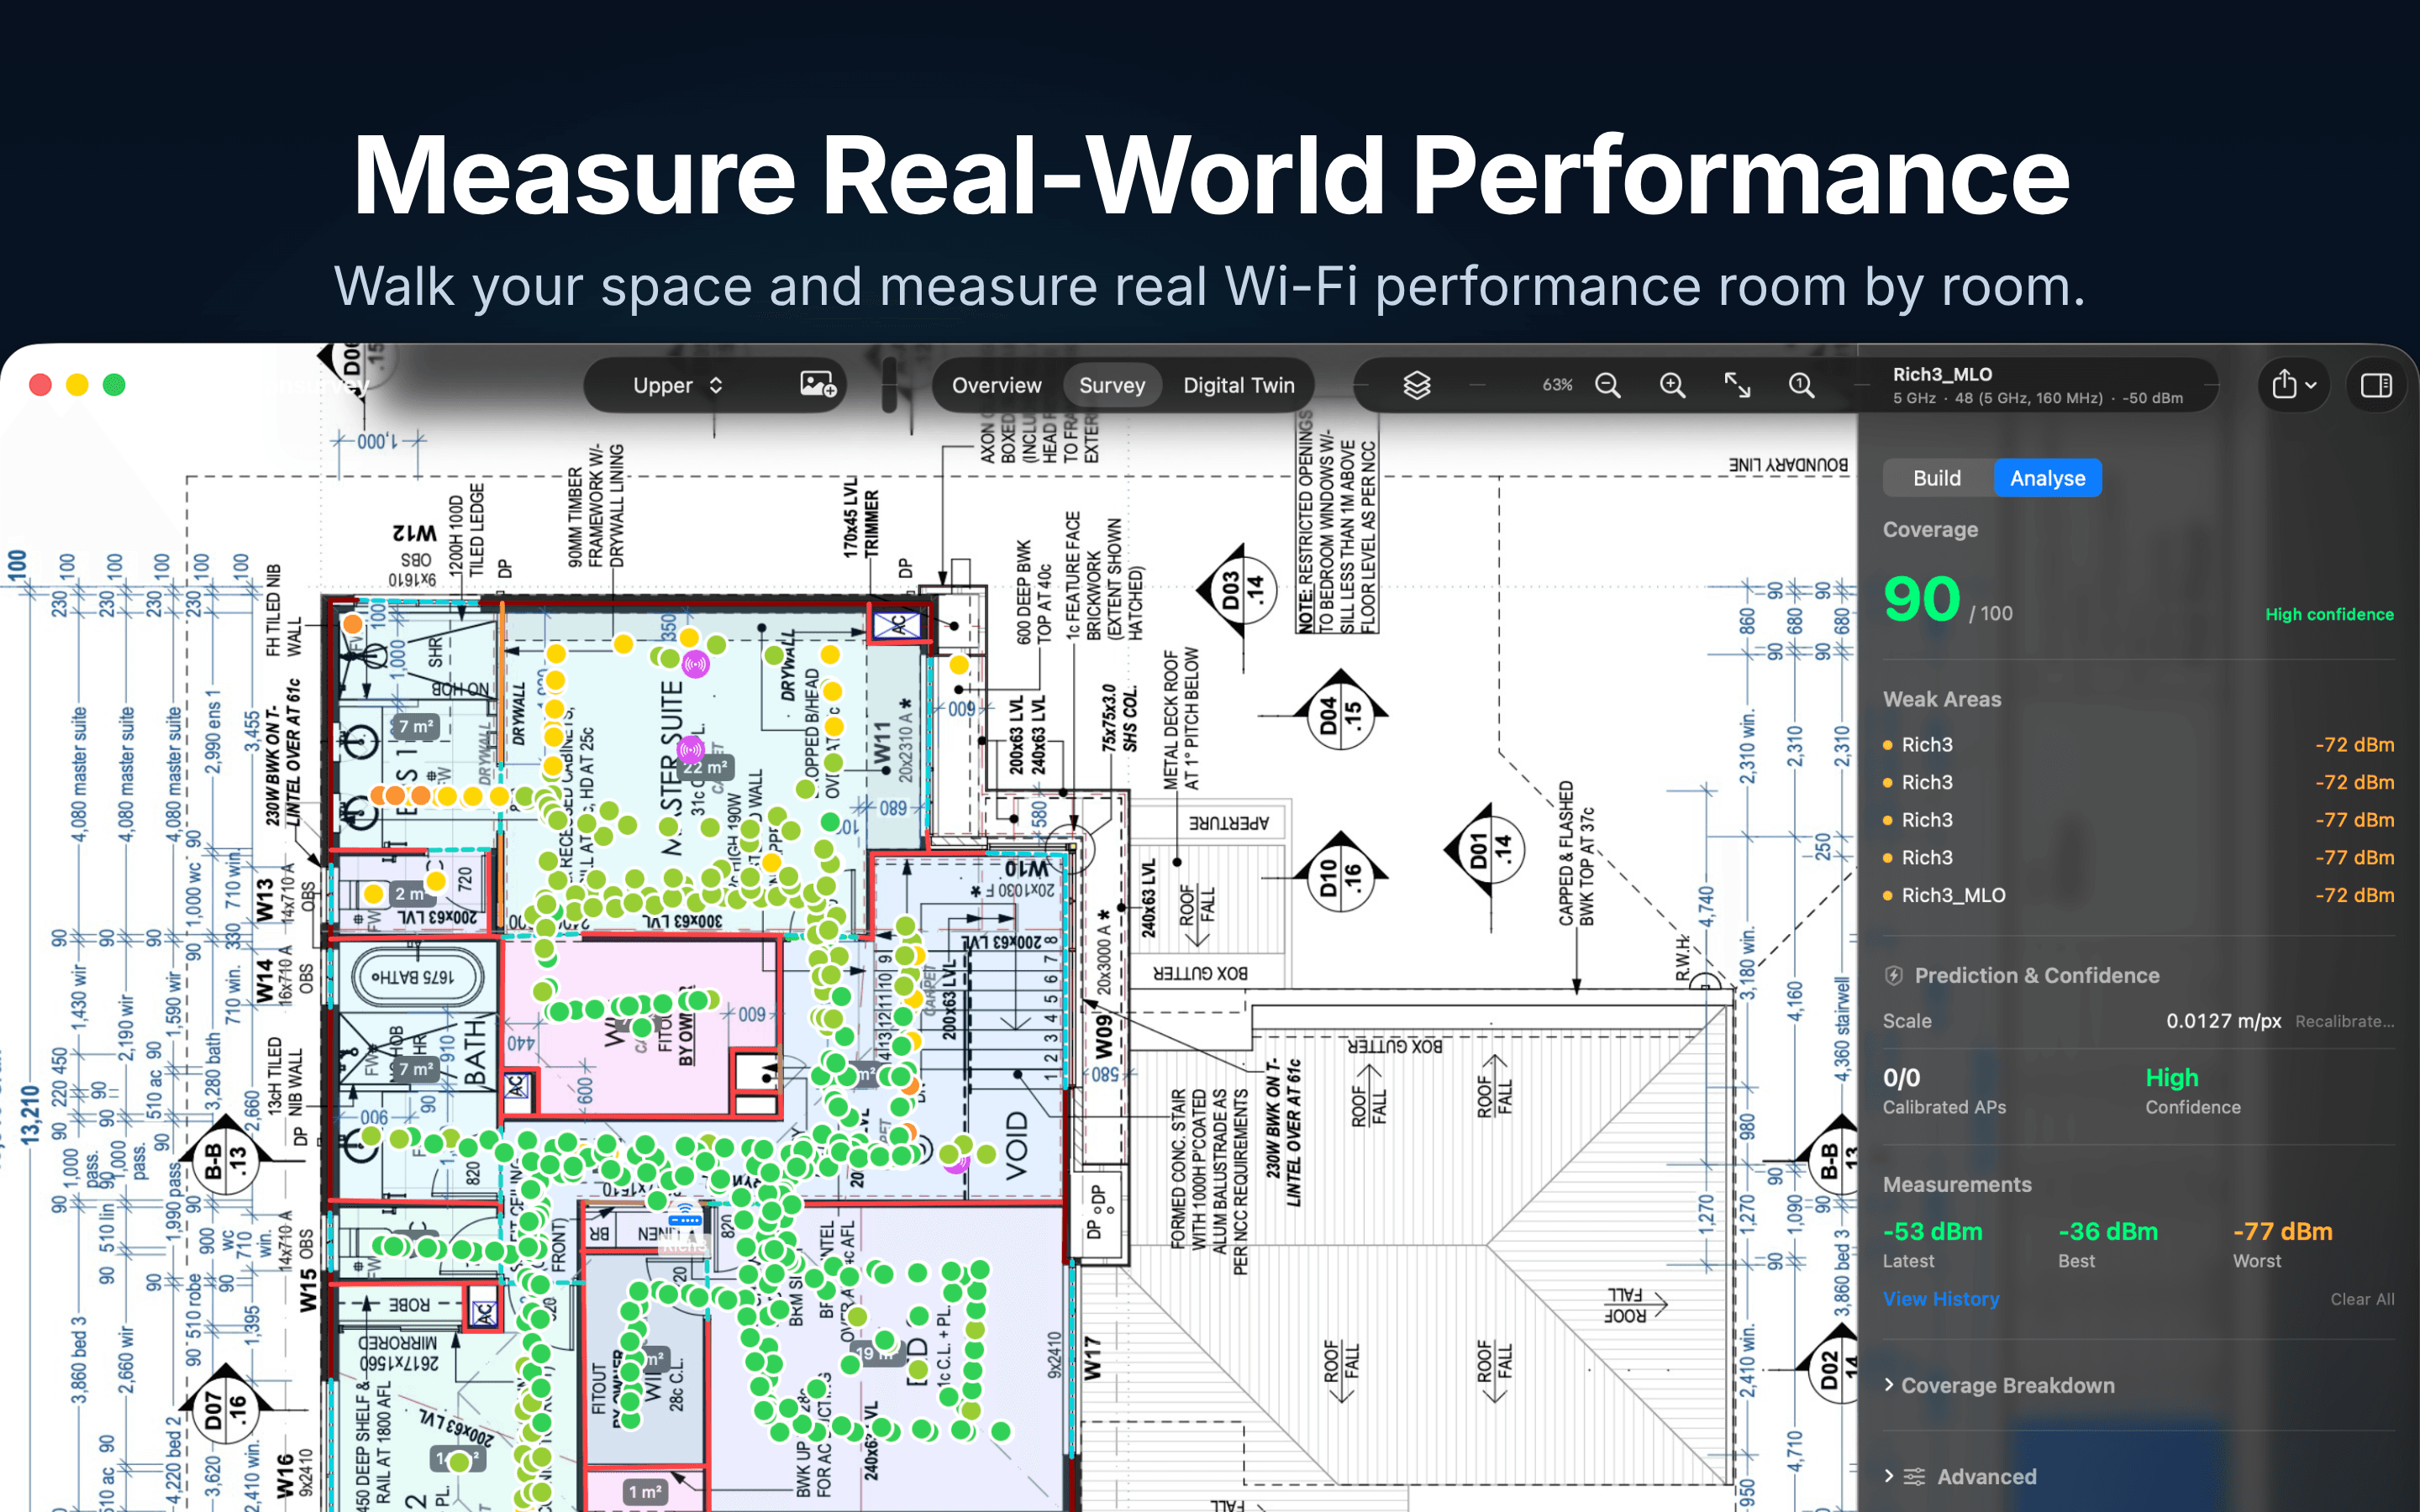Screen dimensions: 2420x1512
Task: Click the zoom out magnifier
Action: pyautogui.click(x=1607, y=385)
